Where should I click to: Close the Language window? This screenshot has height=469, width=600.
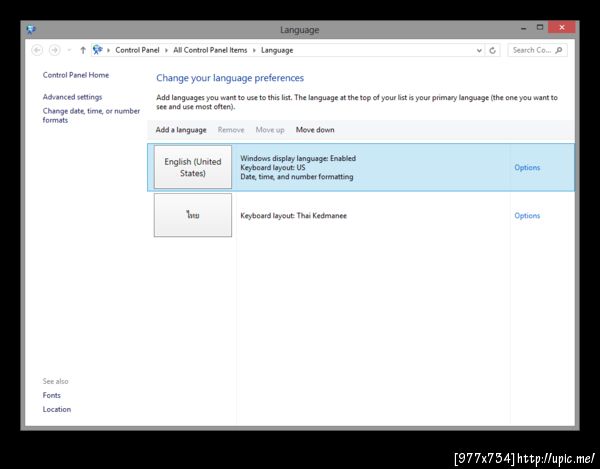(x=562, y=27)
